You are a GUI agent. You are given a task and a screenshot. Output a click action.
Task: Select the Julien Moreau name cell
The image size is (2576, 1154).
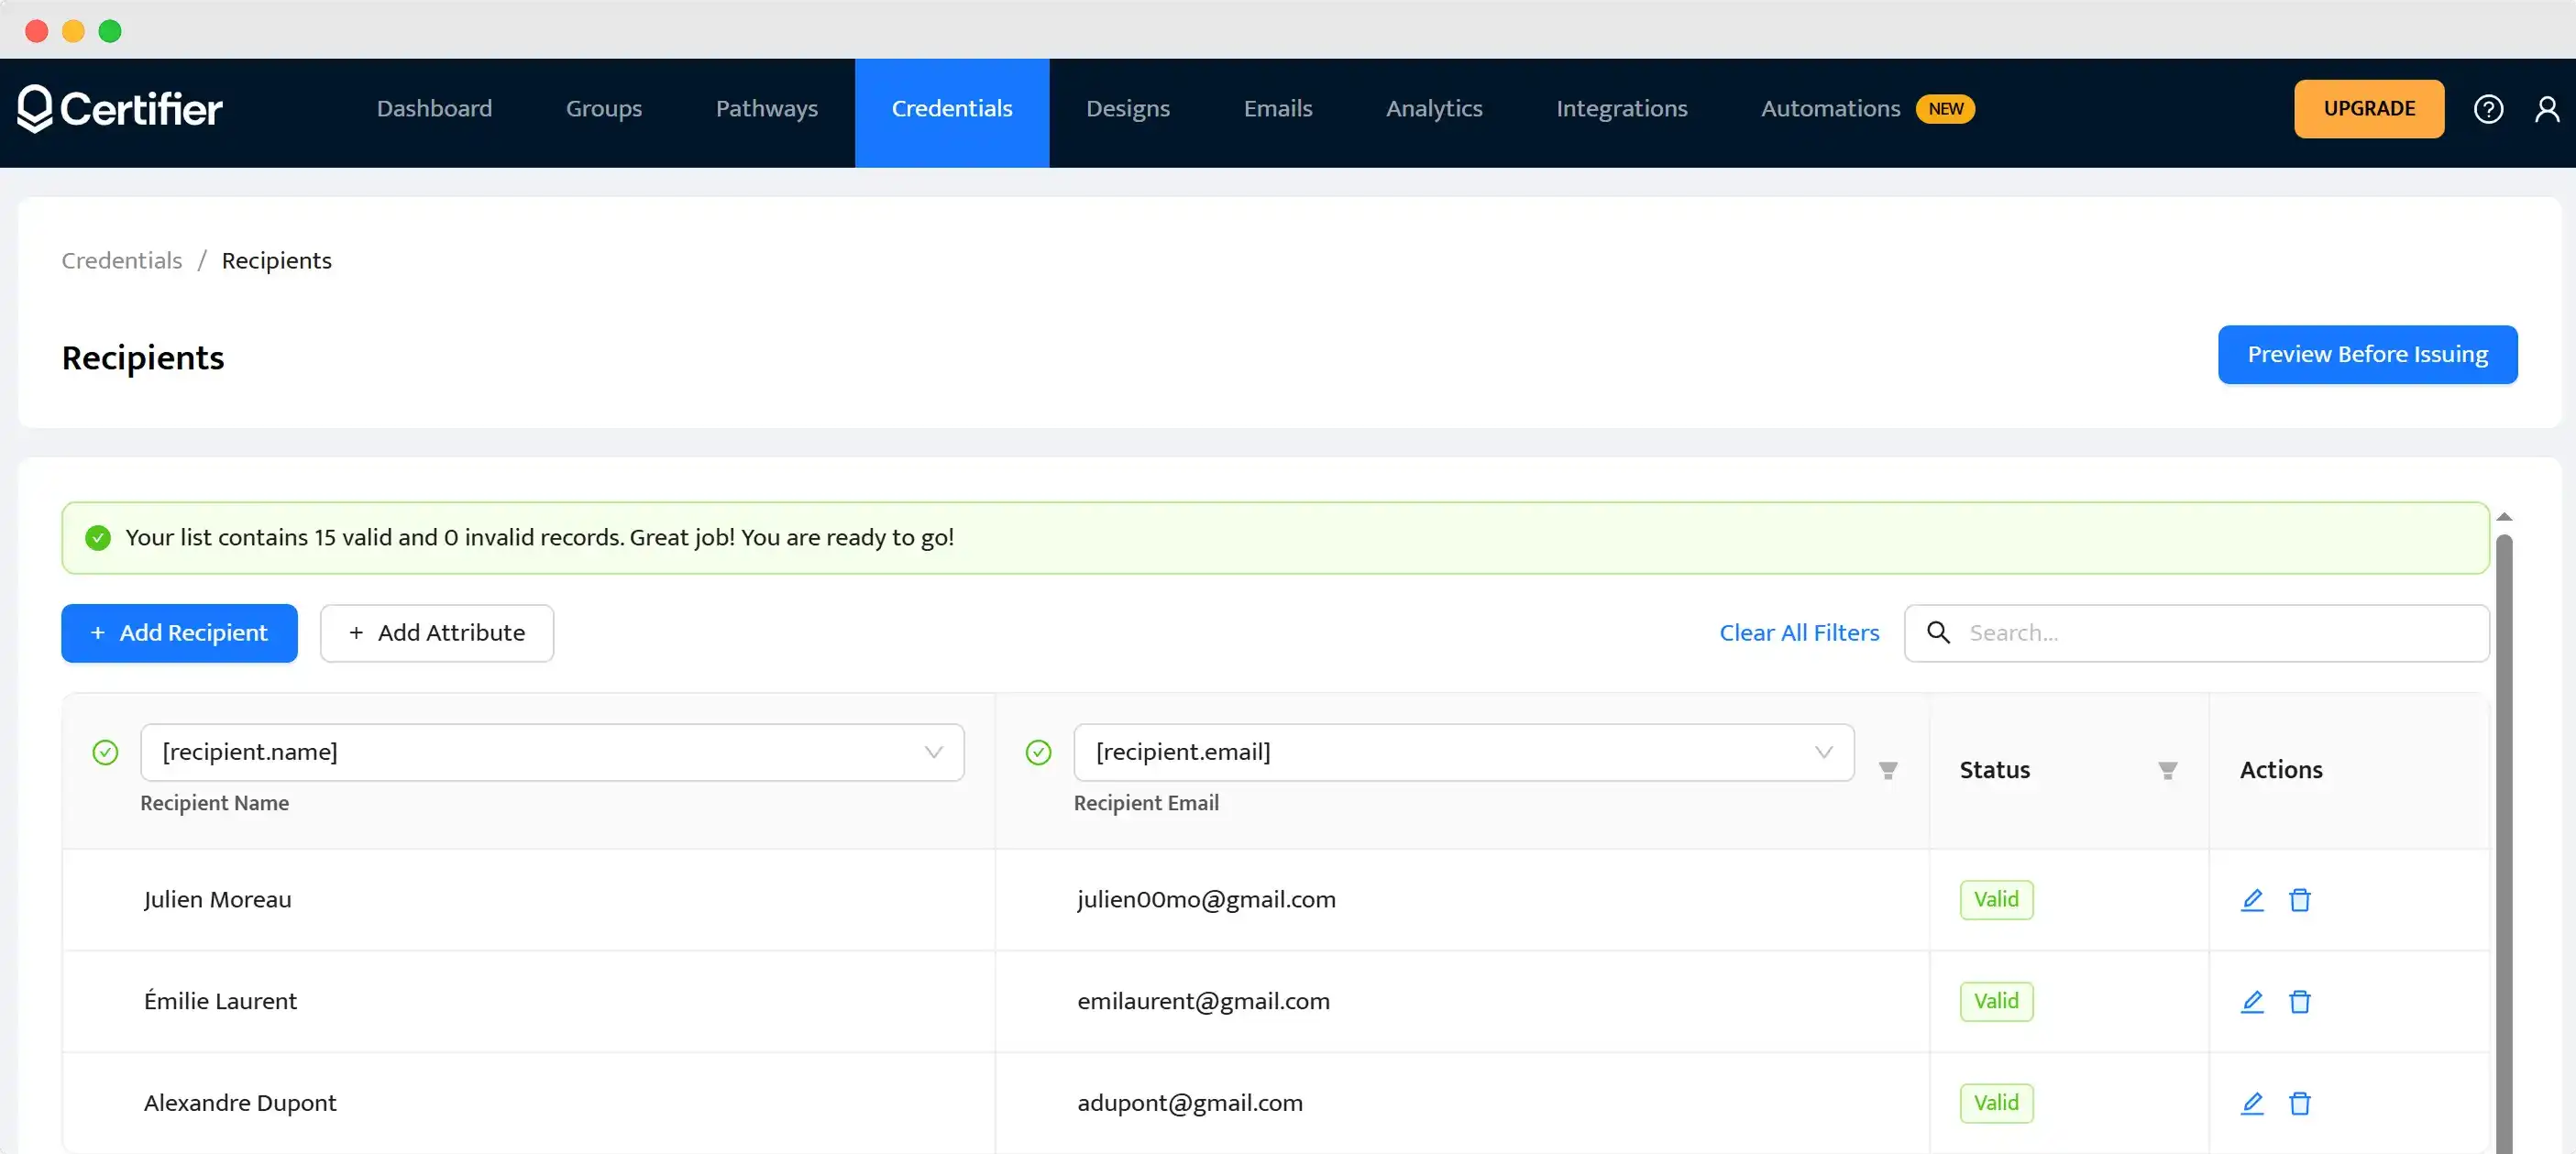pos(528,900)
